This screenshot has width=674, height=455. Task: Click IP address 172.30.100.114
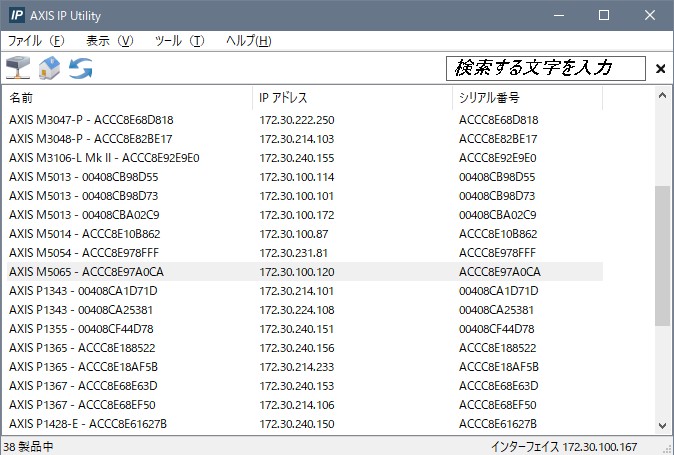pyautogui.click(x=297, y=177)
